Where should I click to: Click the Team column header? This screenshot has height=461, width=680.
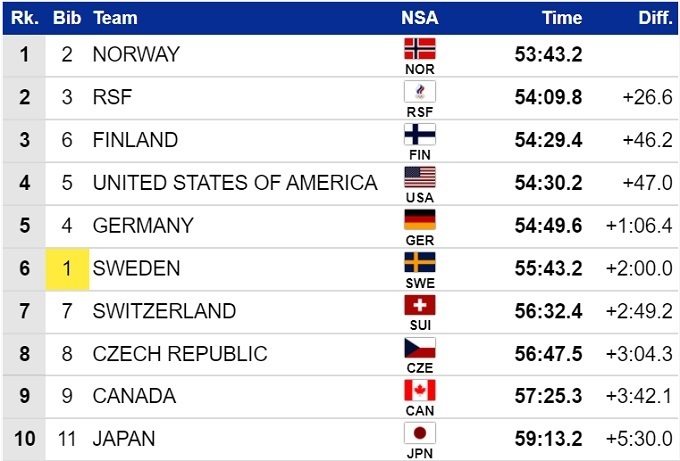tap(115, 18)
